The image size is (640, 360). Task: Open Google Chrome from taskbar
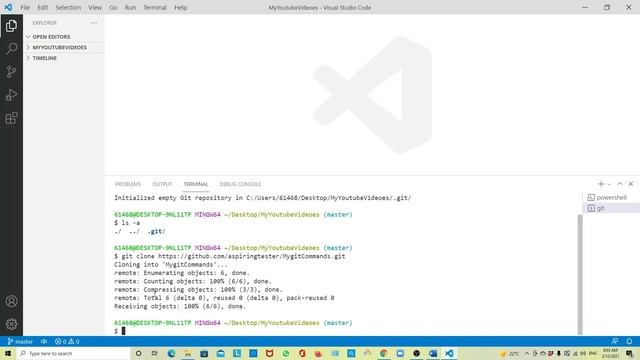pos(384,353)
